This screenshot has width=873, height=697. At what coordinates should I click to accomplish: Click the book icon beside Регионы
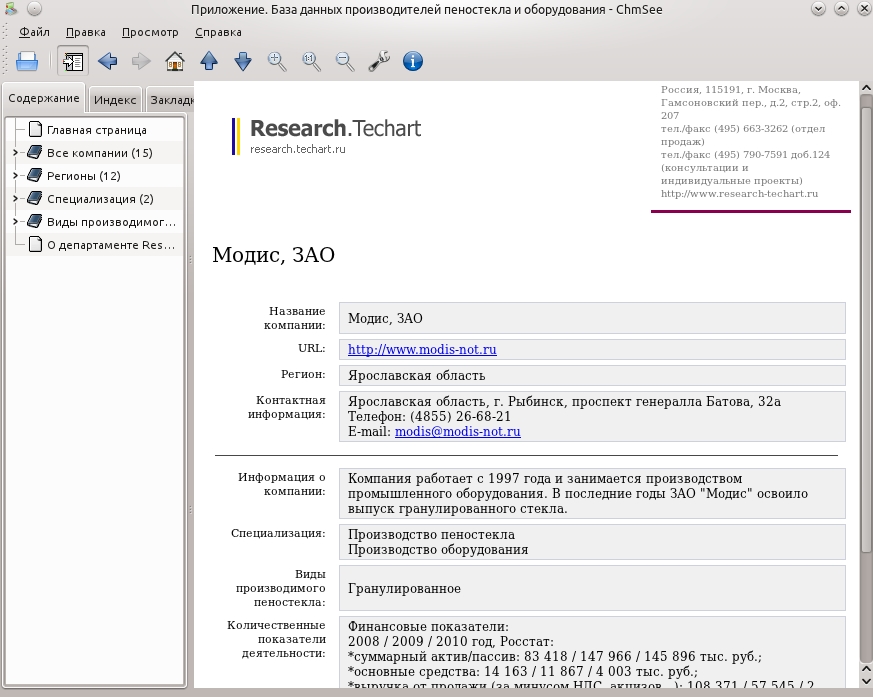tap(35, 175)
